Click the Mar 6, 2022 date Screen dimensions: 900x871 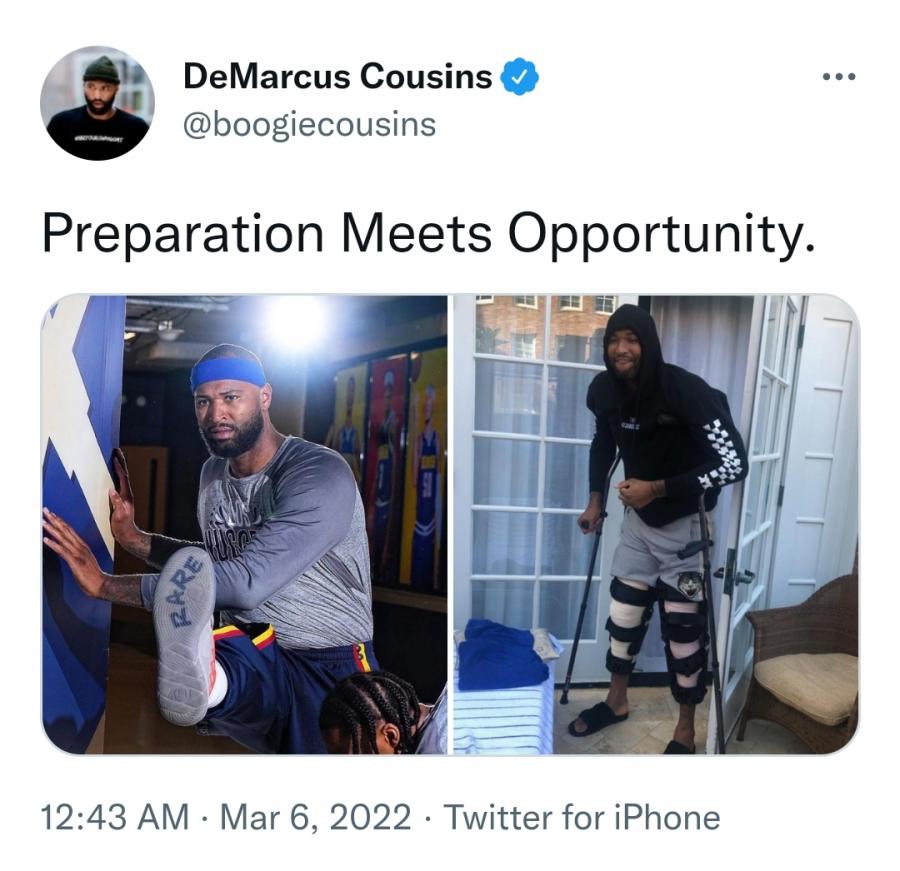pos(315,816)
